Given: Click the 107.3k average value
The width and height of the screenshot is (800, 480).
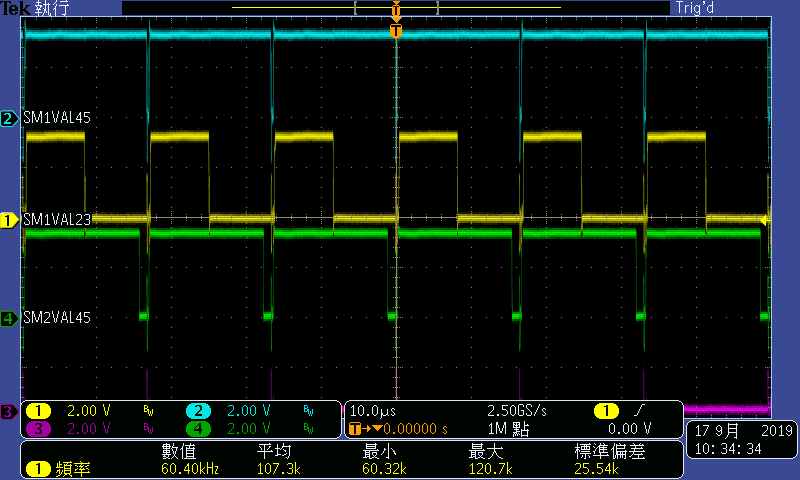Looking at the screenshot, I should (x=279, y=468).
